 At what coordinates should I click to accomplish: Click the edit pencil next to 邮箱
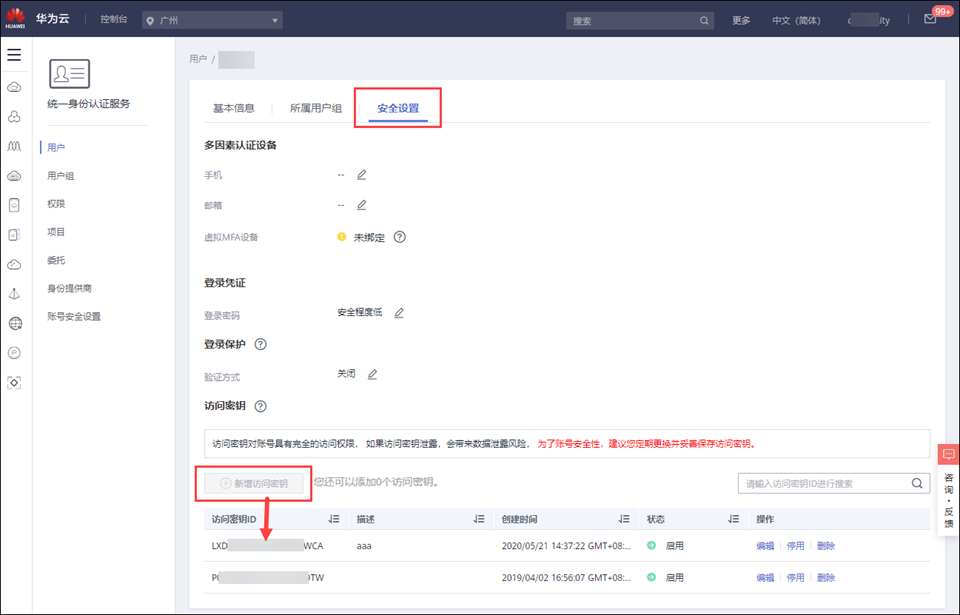point(362,206)
